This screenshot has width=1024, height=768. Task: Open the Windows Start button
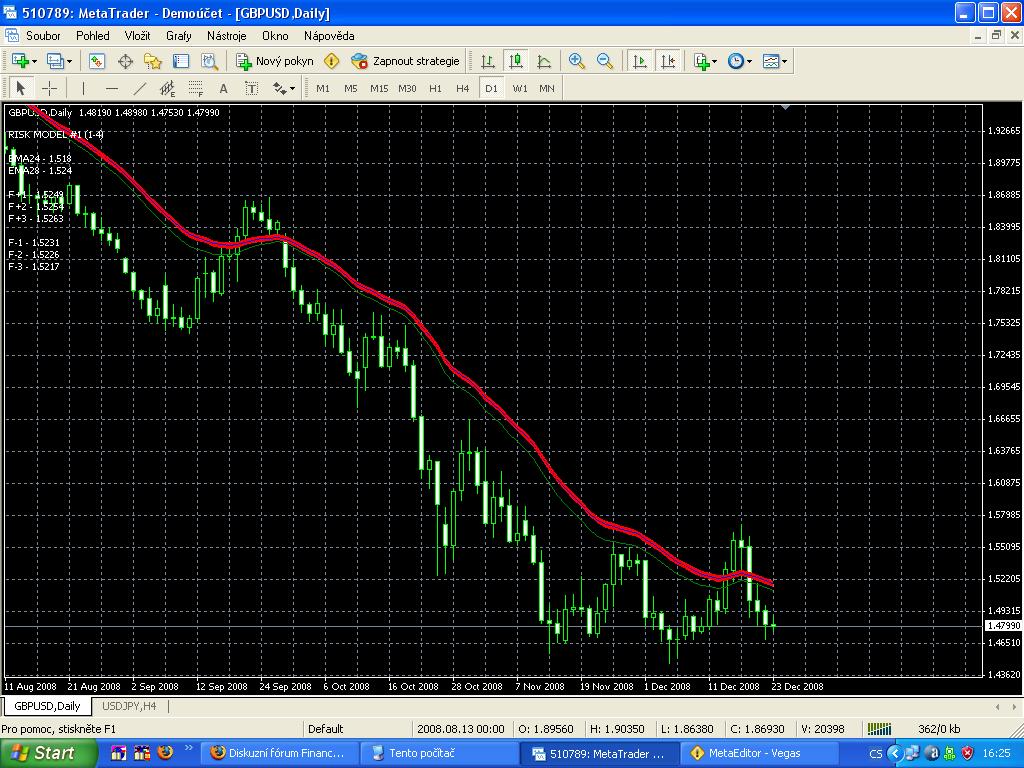48,753
